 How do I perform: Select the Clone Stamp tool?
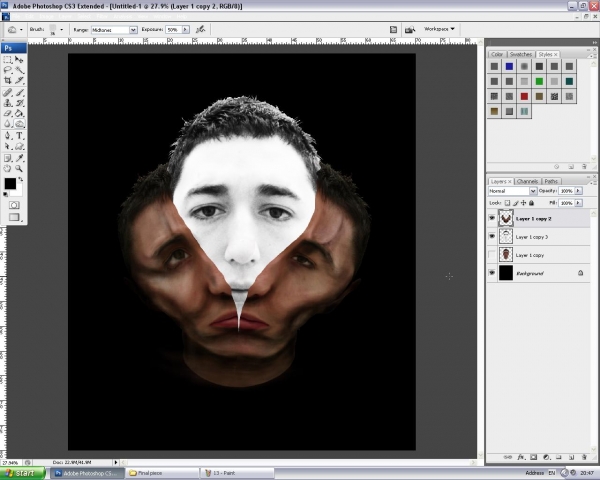coord(8,103)
